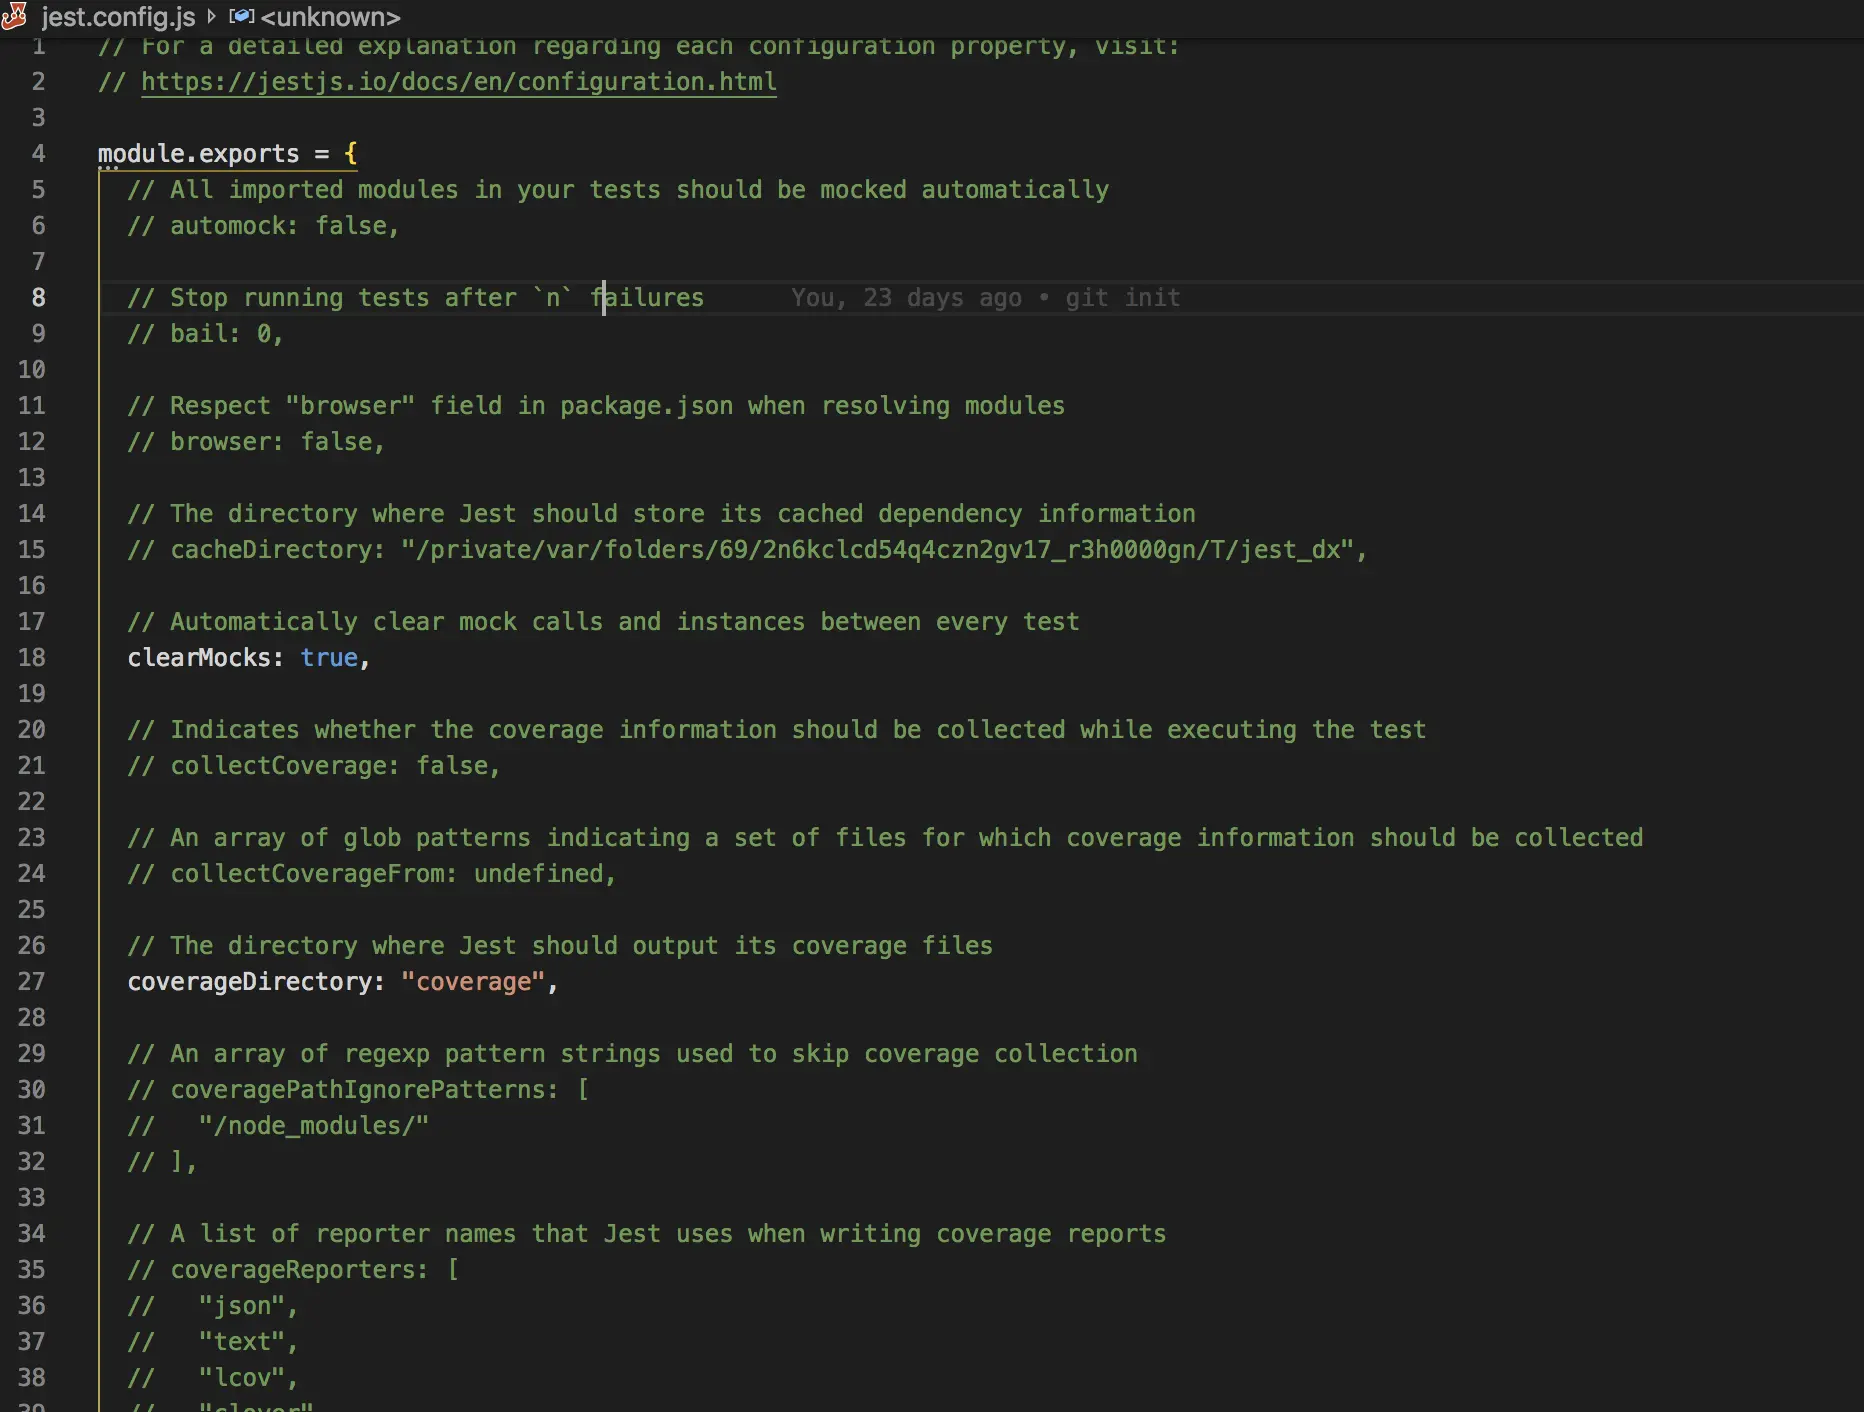Click the symbol icon beside <unknown>
This screenshot has width=1864, height=1412.
(x=242, y=17)
